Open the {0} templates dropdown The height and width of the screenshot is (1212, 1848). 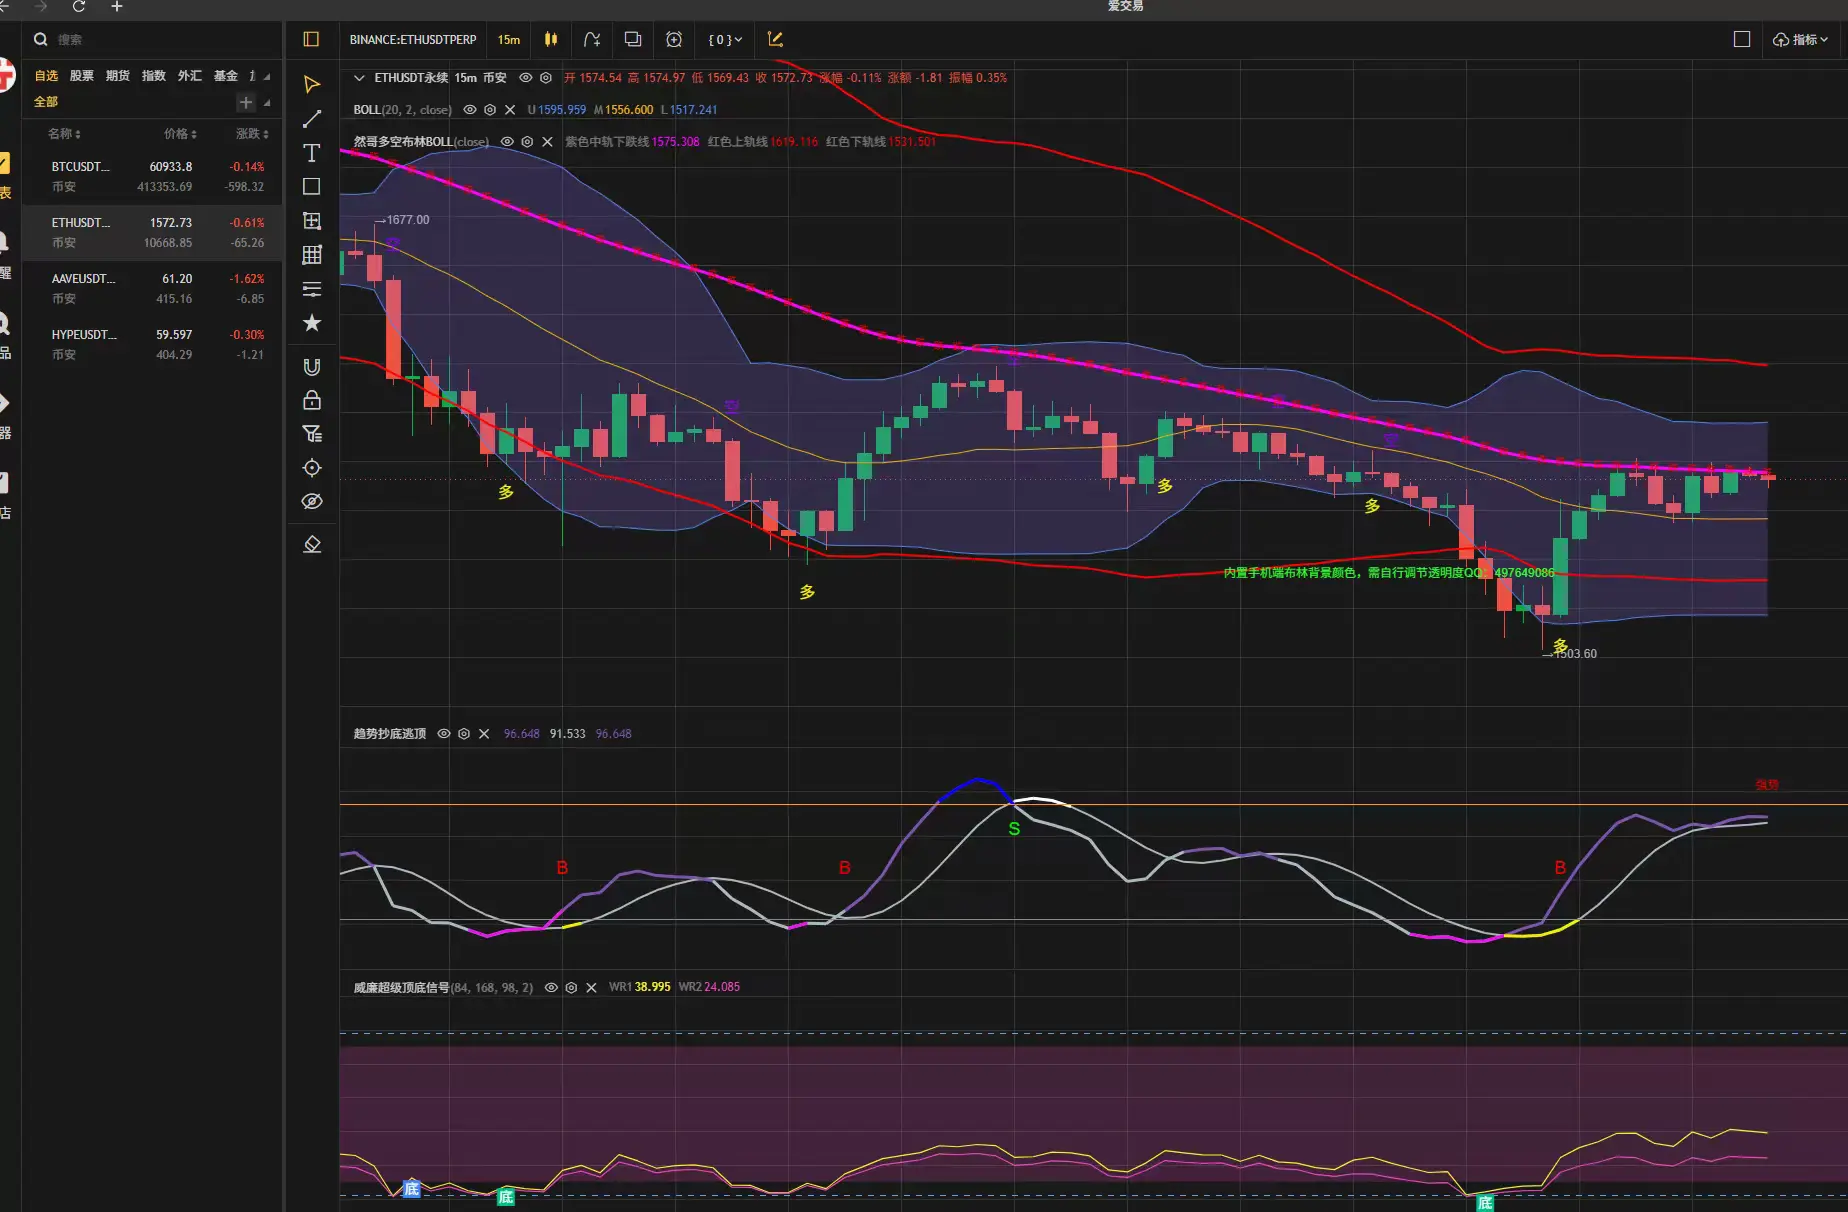[x=725, y=40]
